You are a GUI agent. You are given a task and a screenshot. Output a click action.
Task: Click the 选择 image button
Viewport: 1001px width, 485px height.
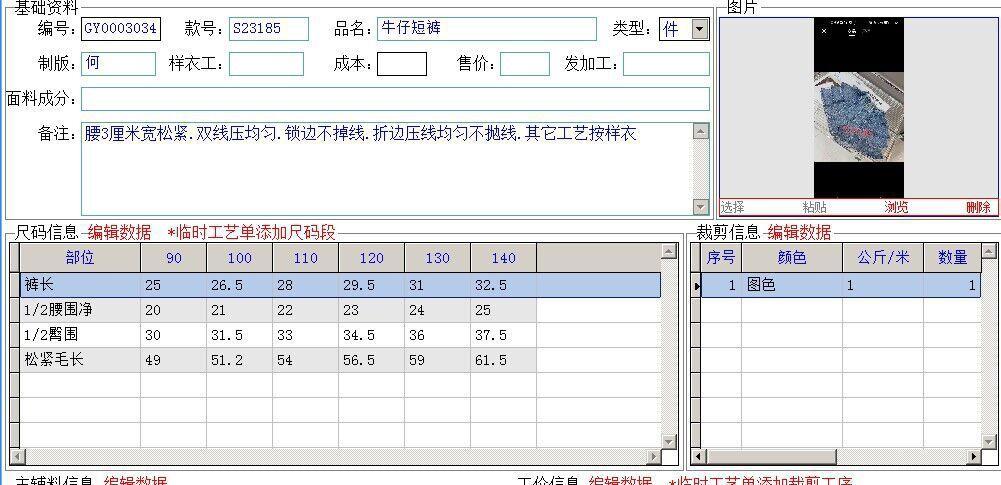pyautogui.click(x=733, y=207)
